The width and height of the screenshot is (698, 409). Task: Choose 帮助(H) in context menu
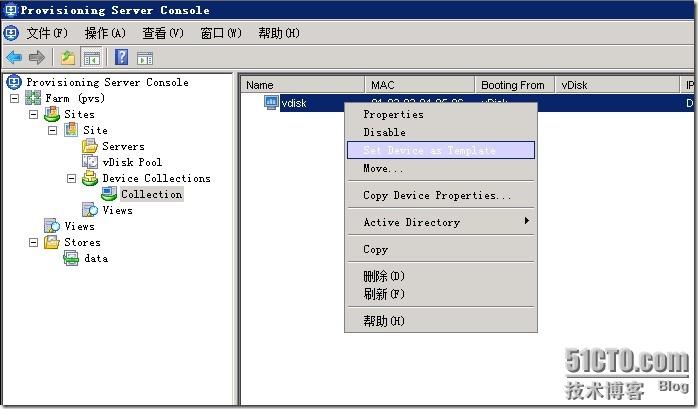[441, 321]
